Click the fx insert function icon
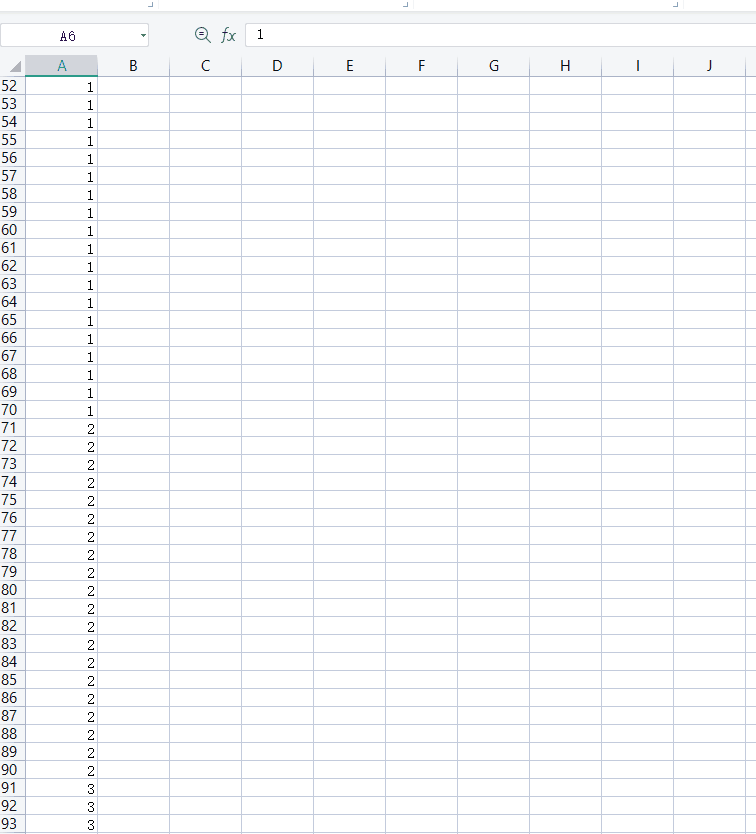This screenshot has height=834, width=756. click(228, 36)
